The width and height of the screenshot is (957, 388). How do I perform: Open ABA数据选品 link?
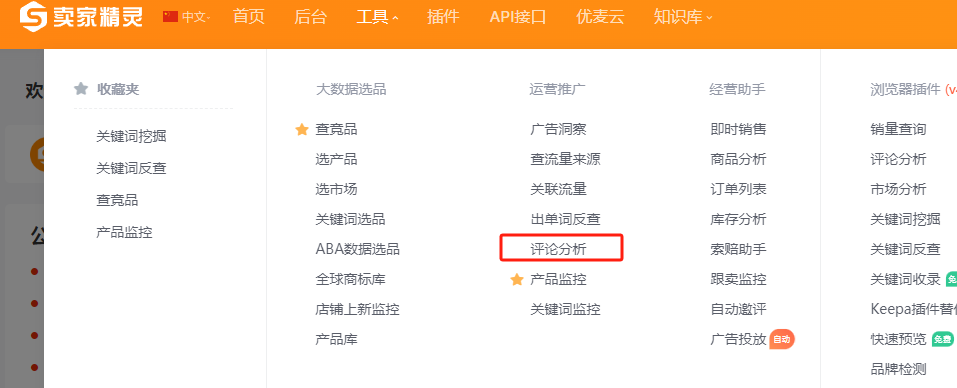(358, 249)
